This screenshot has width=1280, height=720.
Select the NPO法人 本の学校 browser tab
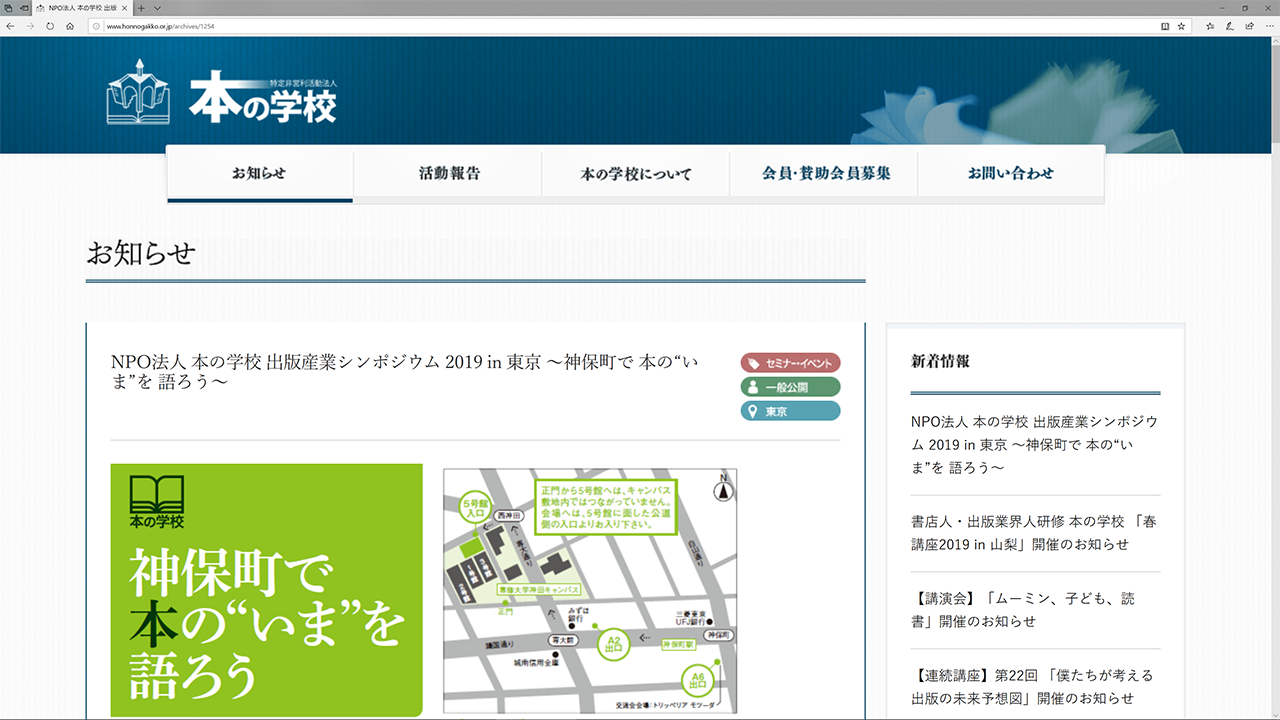click(x=83, y=7)
